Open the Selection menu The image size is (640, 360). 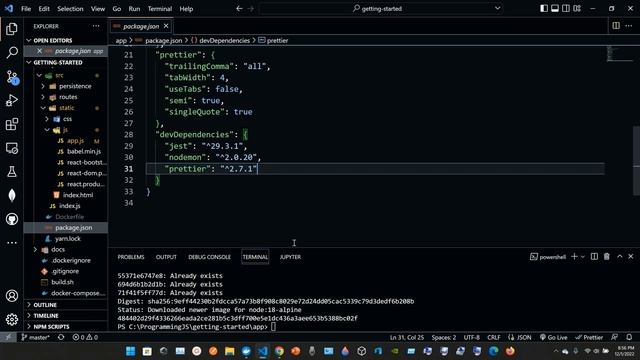[70, 9]
